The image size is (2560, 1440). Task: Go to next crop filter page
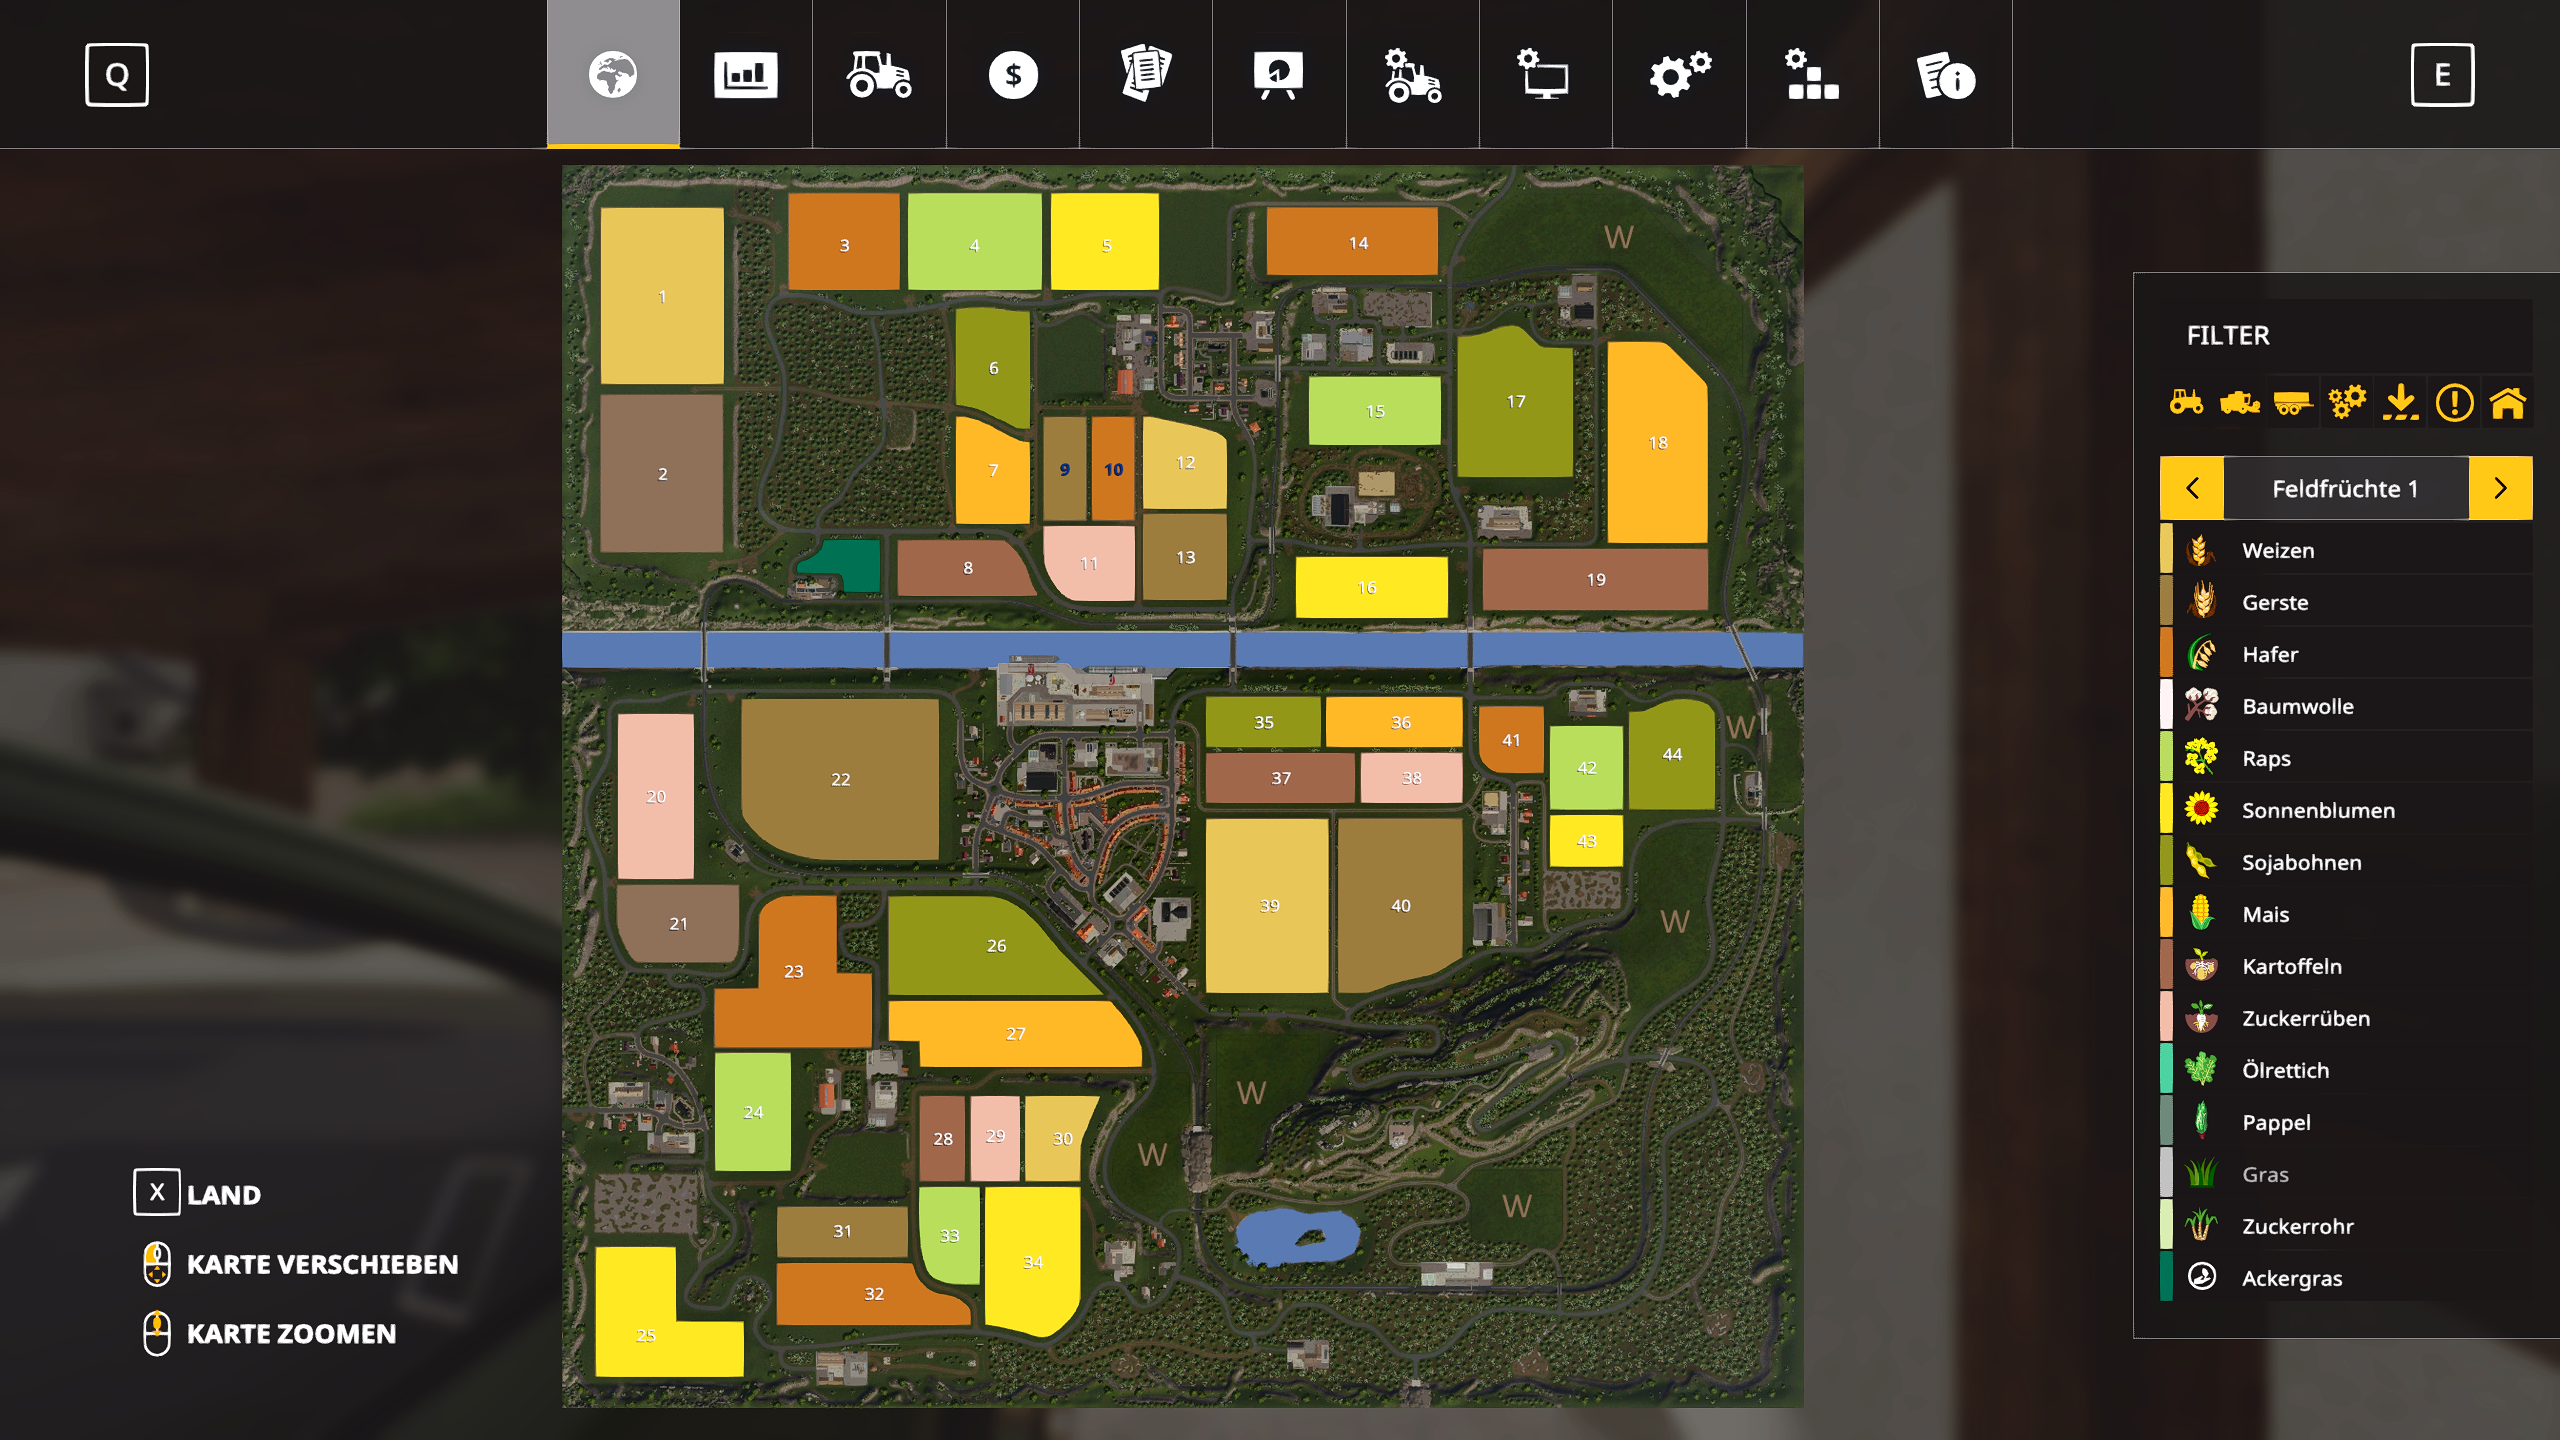tap(2501, 488)
